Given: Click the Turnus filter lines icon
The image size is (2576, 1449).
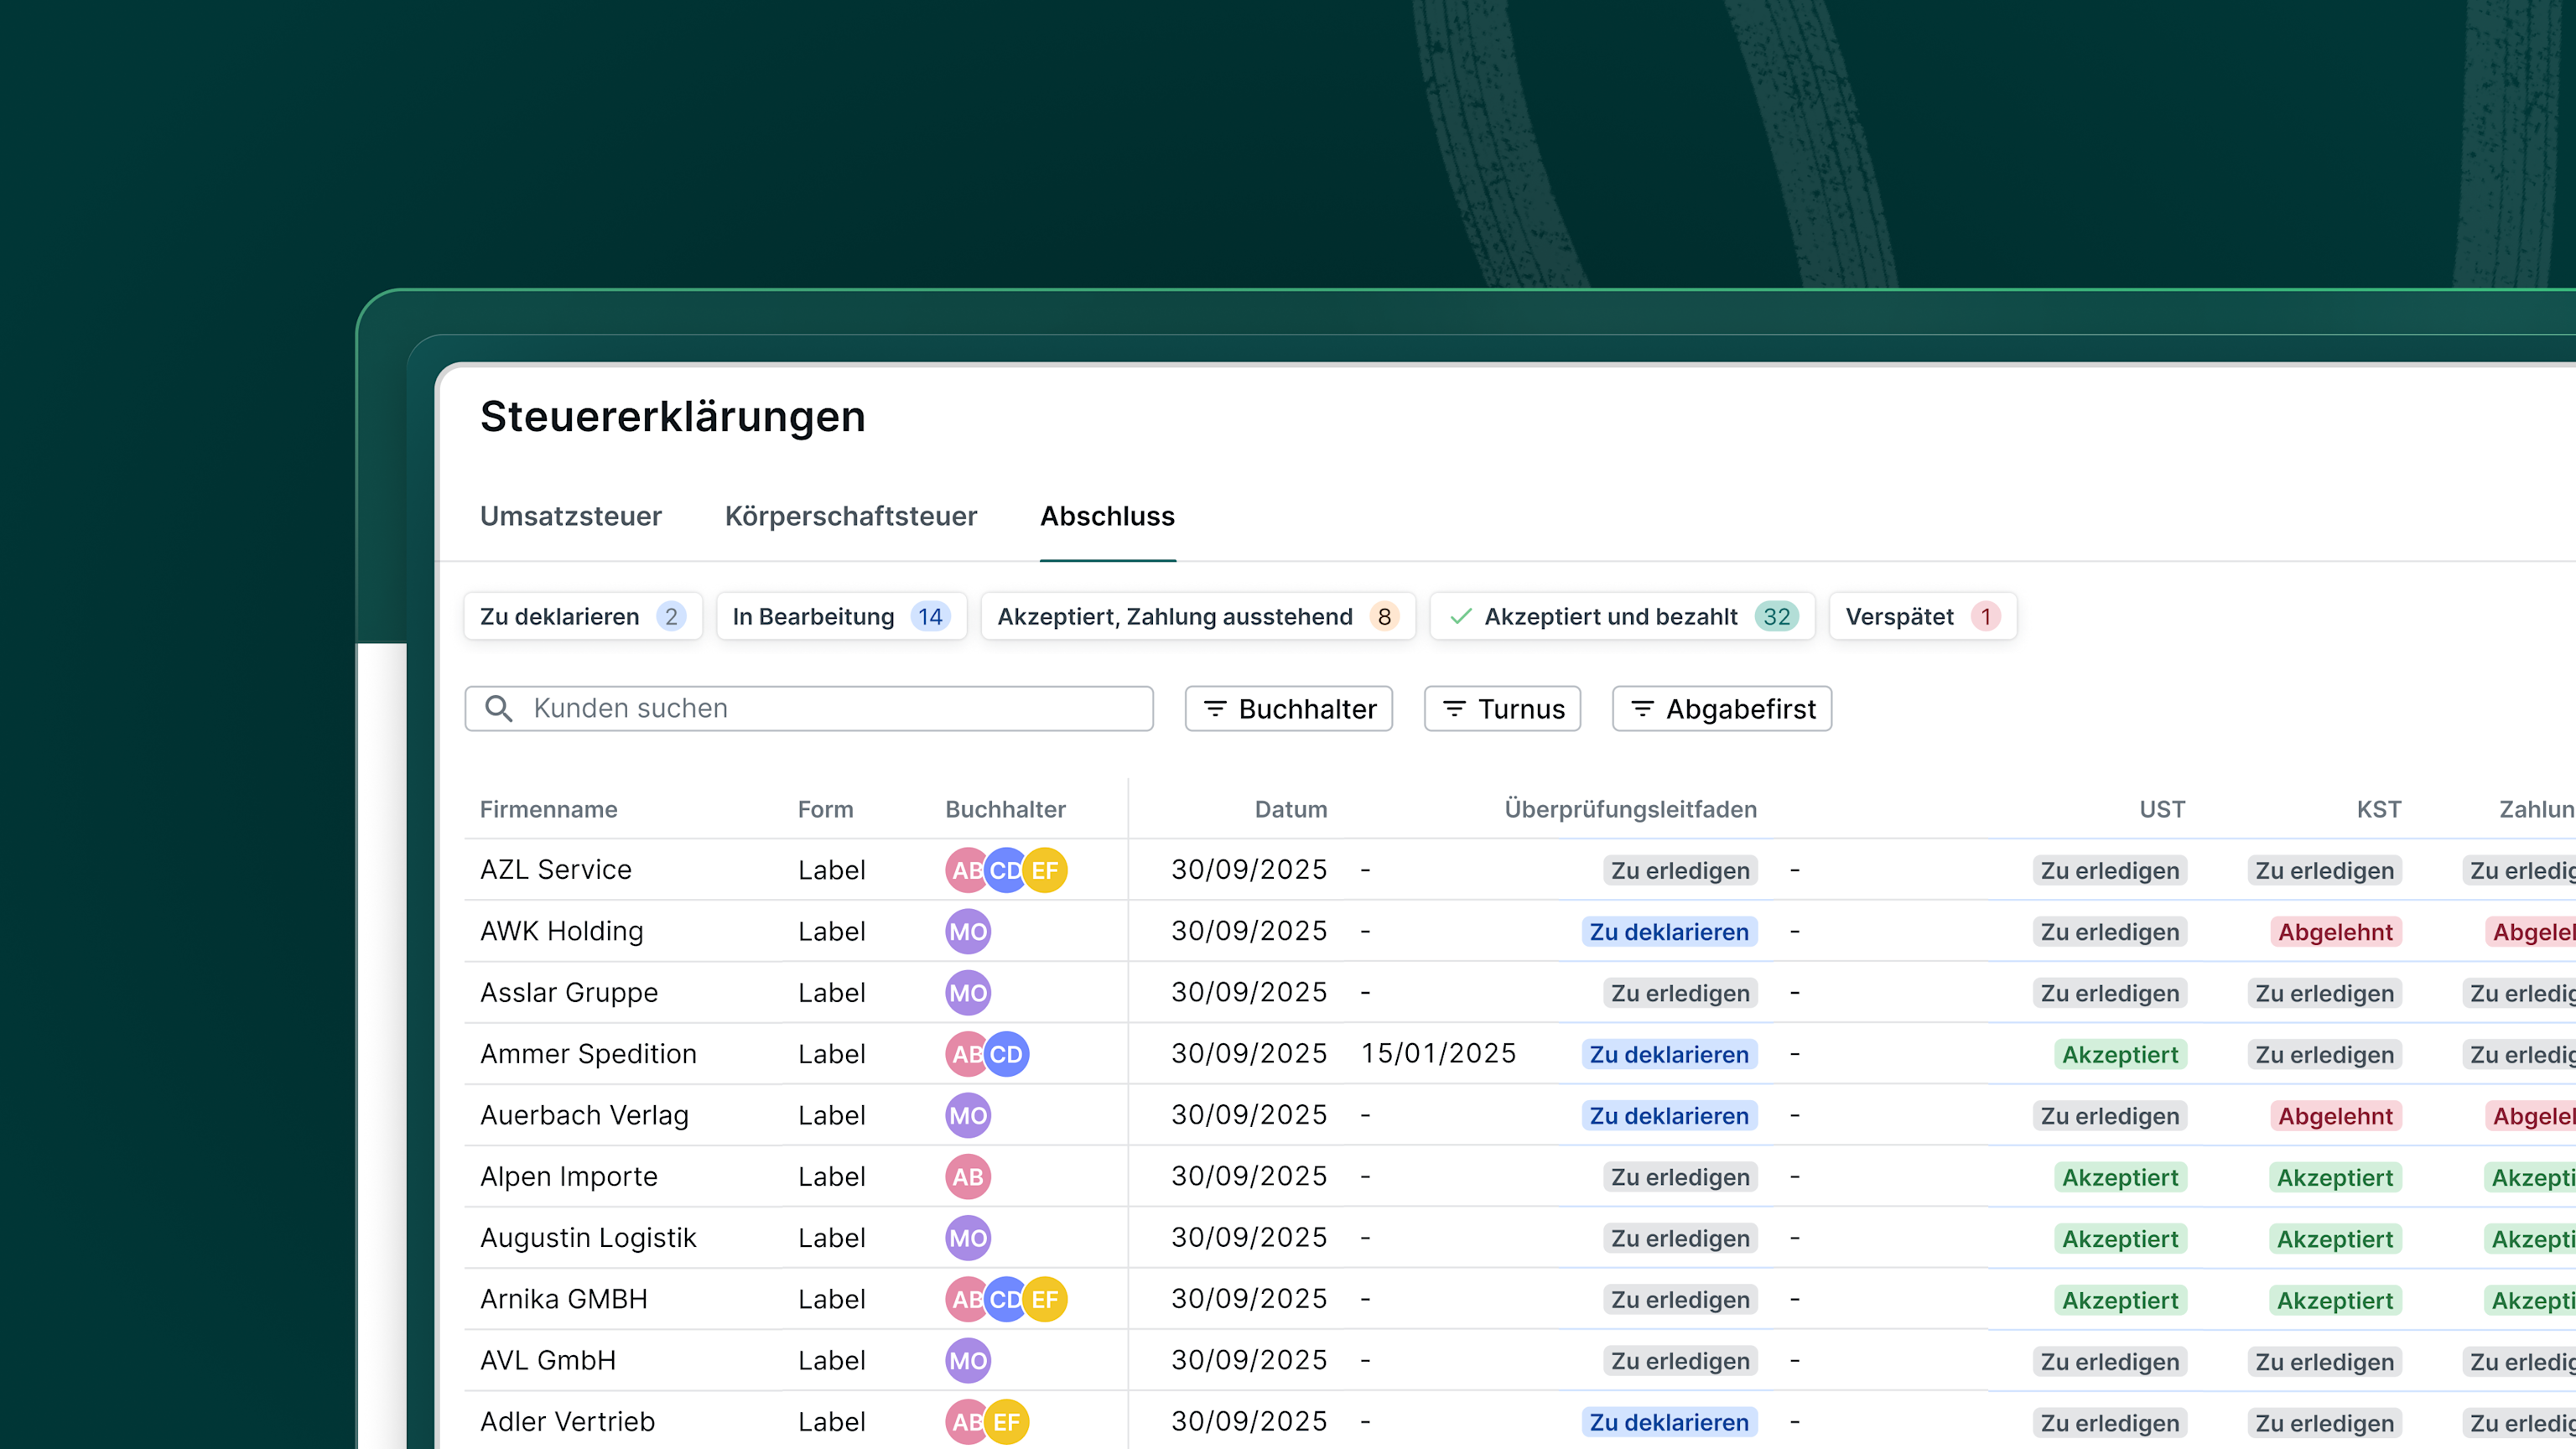Looking at the screenshot, I should click(1454, 708).
